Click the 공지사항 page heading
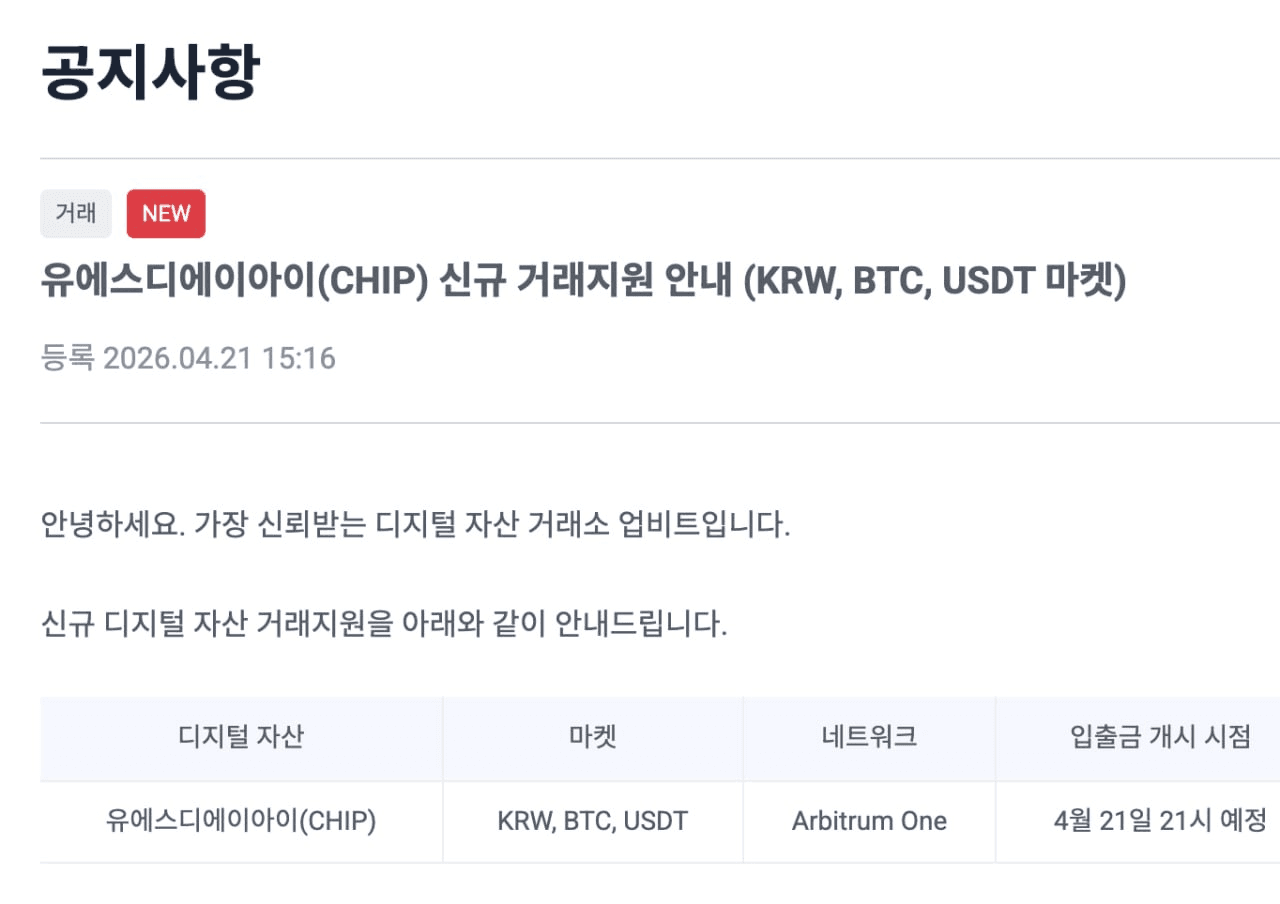This screenshot has width=1280, height=904. (150, 72)
